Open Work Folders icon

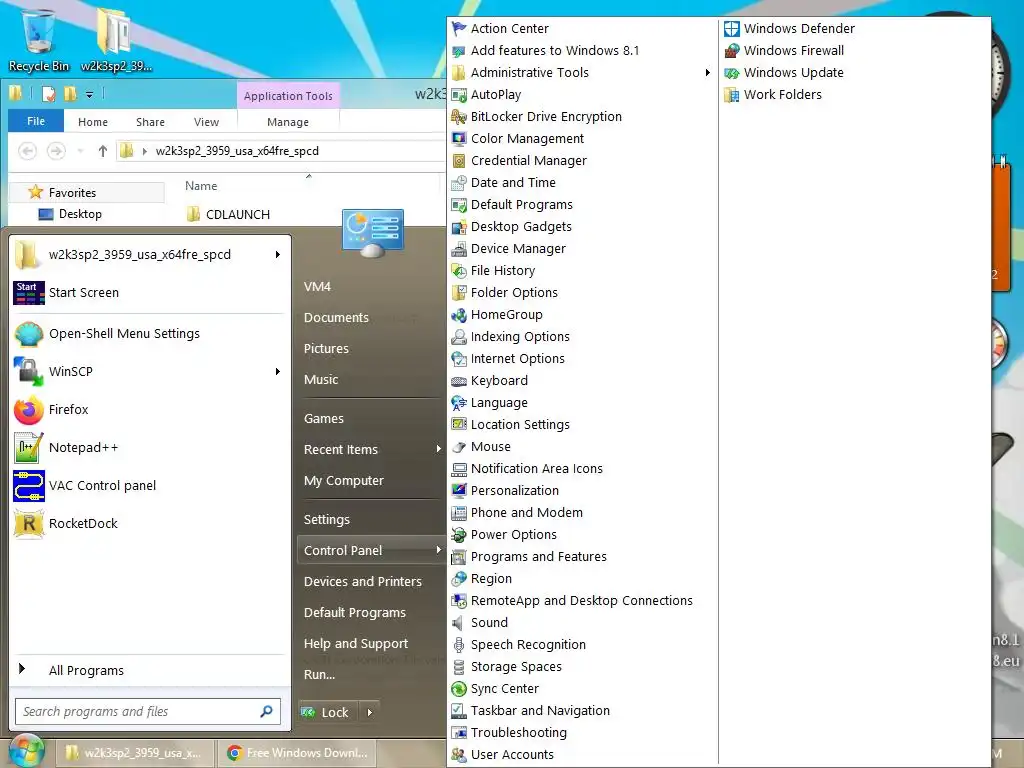732,95
